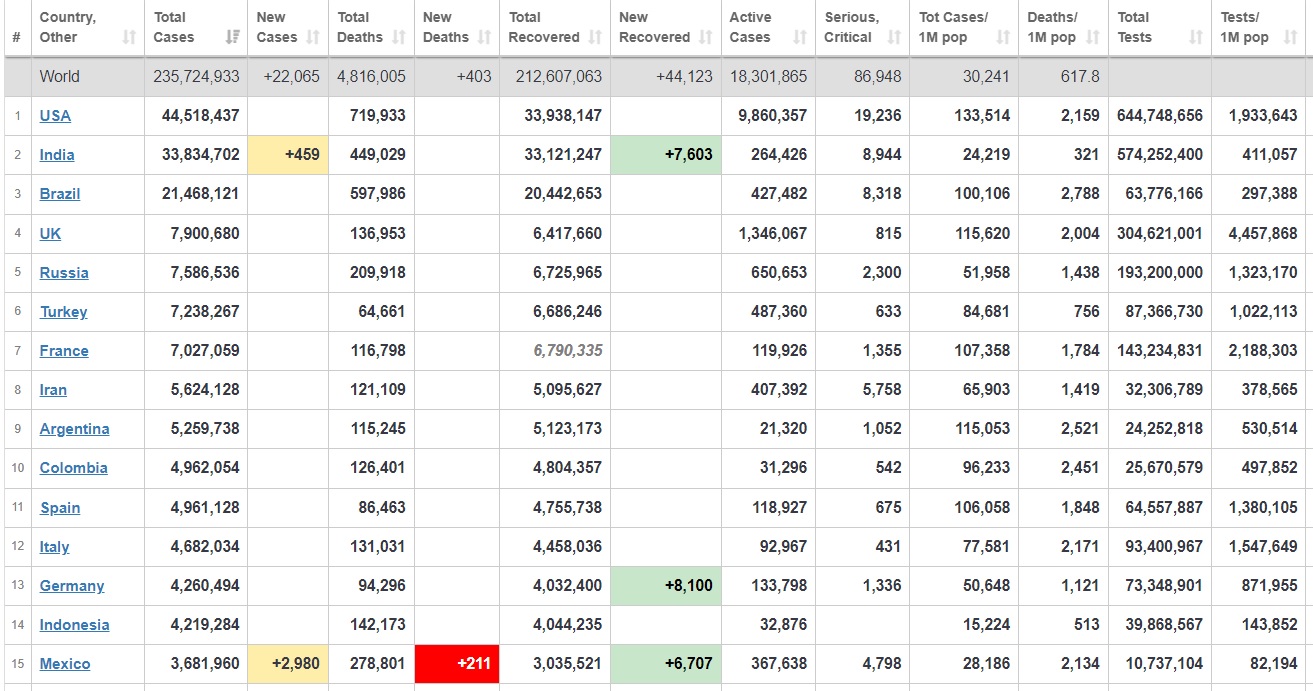This screenshot has width=1313, height=691.
Task: Click World new cases +22,065
Action: [x=290, y=76]
